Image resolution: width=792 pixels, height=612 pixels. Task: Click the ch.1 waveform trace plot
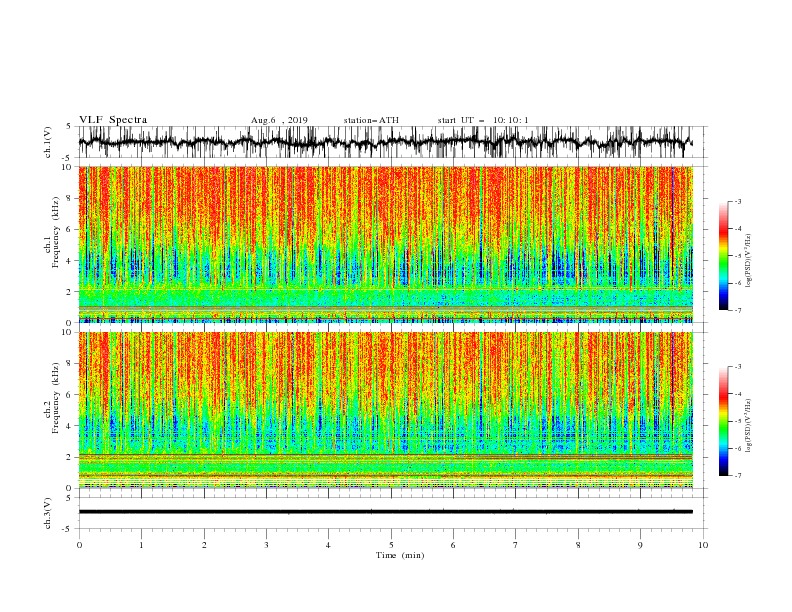click(x=385, y=142)
